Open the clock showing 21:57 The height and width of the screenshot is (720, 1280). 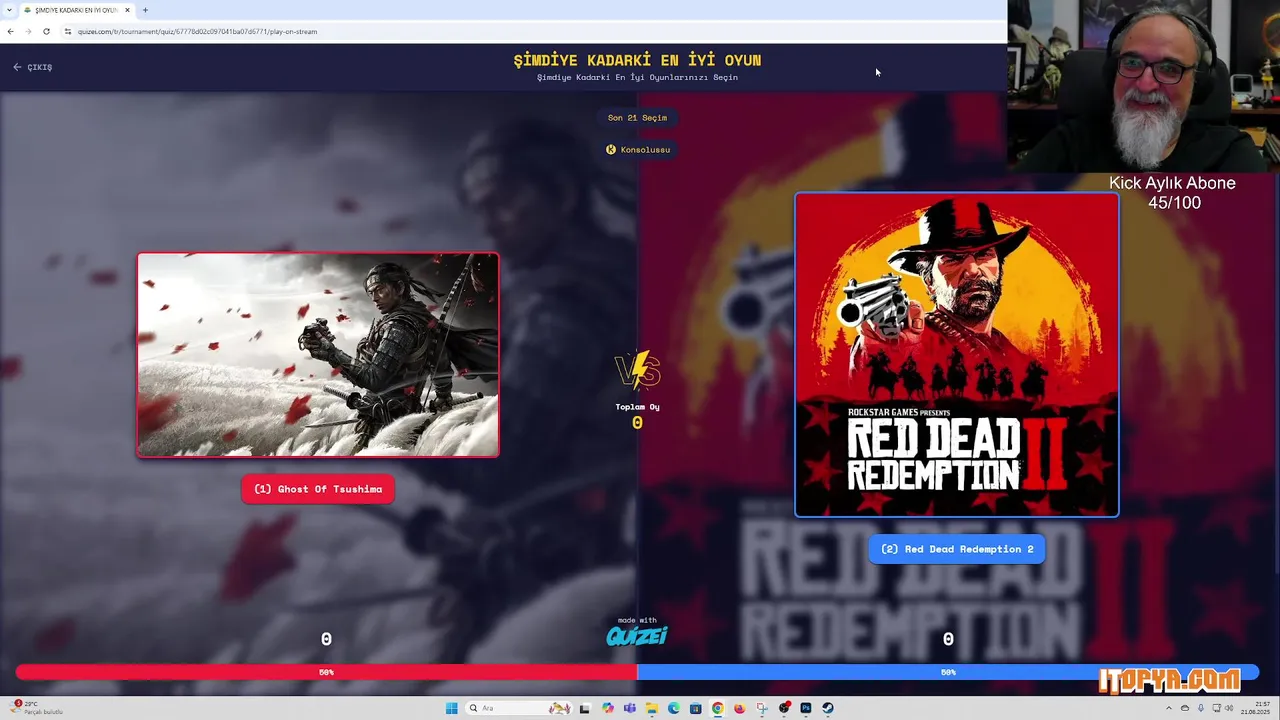point(1255,708)
